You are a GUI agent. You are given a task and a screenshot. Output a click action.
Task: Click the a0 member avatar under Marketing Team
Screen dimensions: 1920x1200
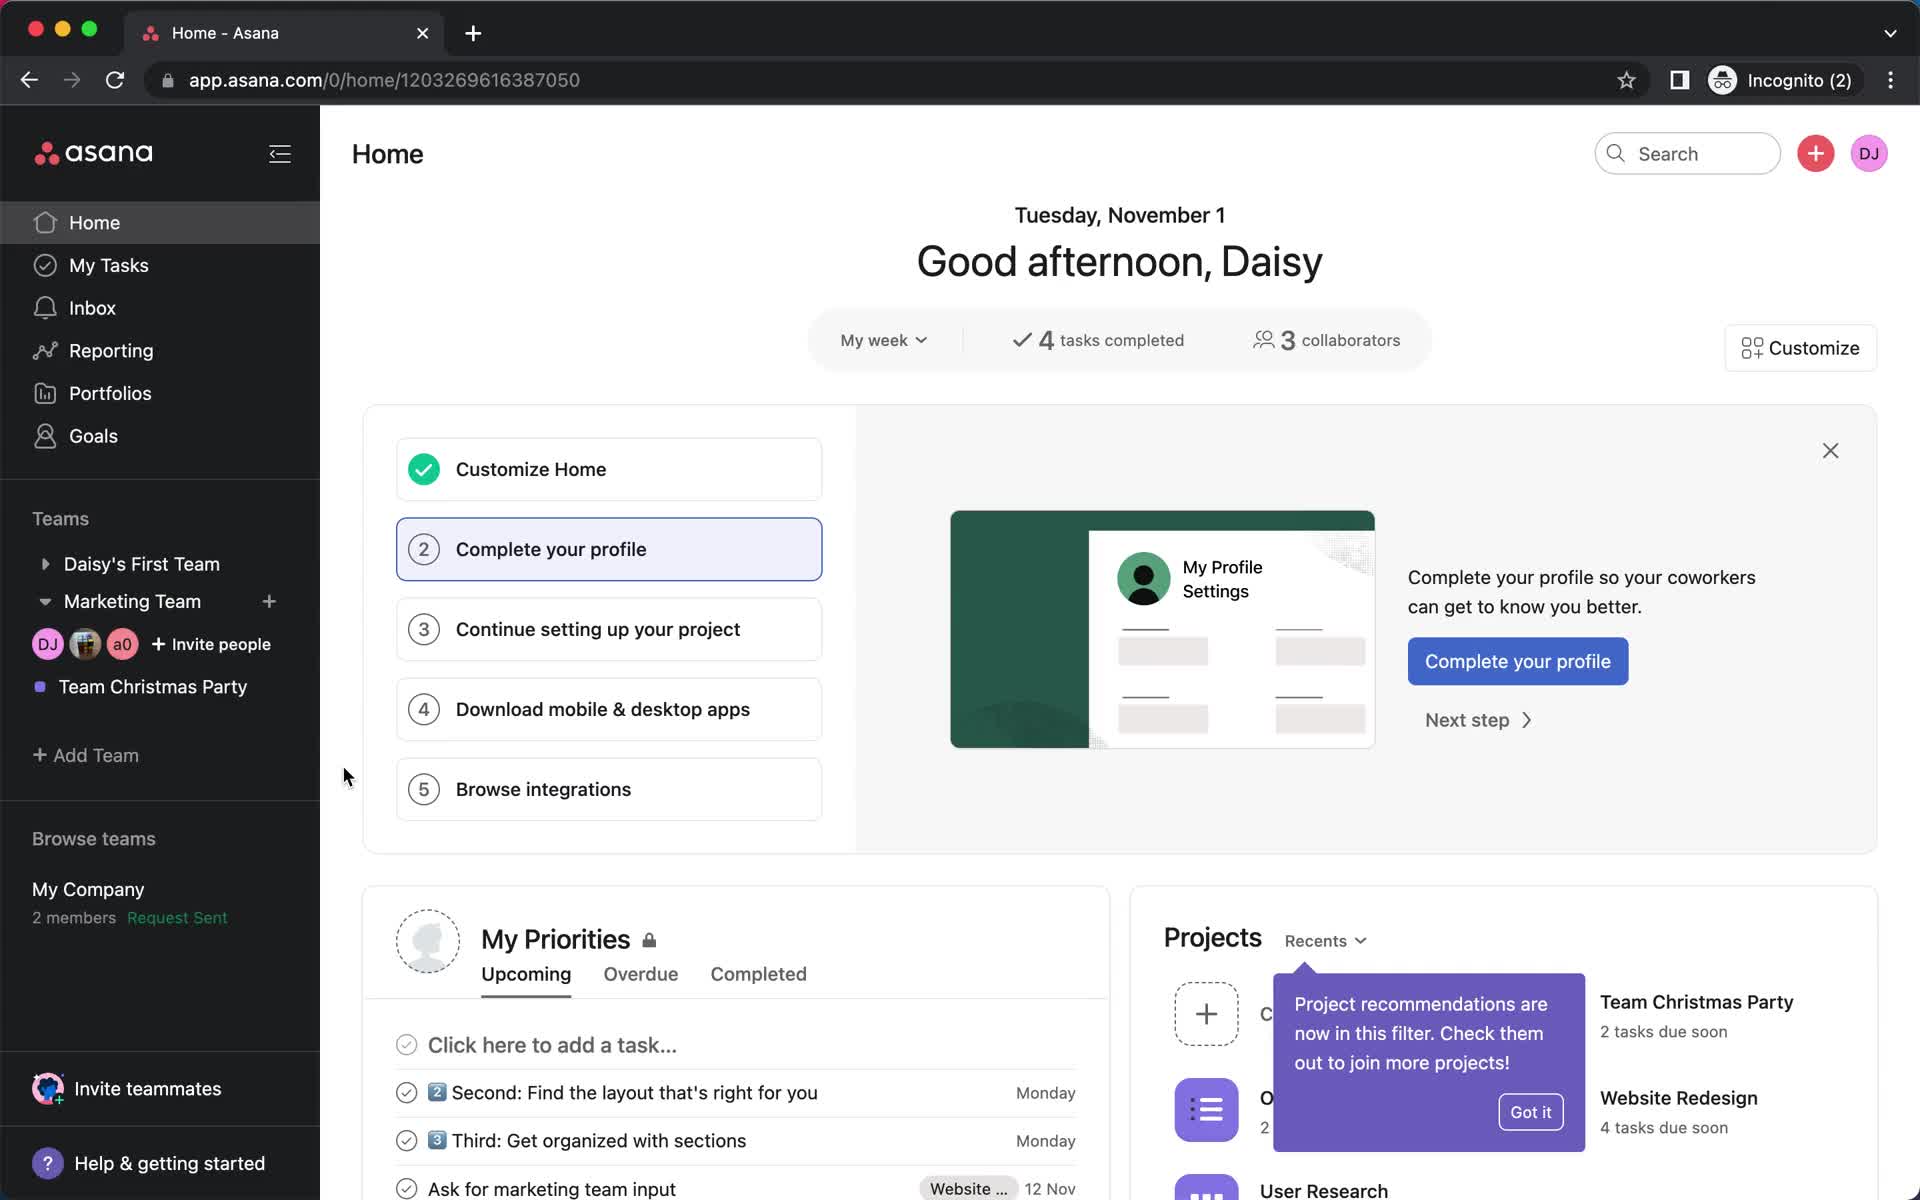[122, 644]
